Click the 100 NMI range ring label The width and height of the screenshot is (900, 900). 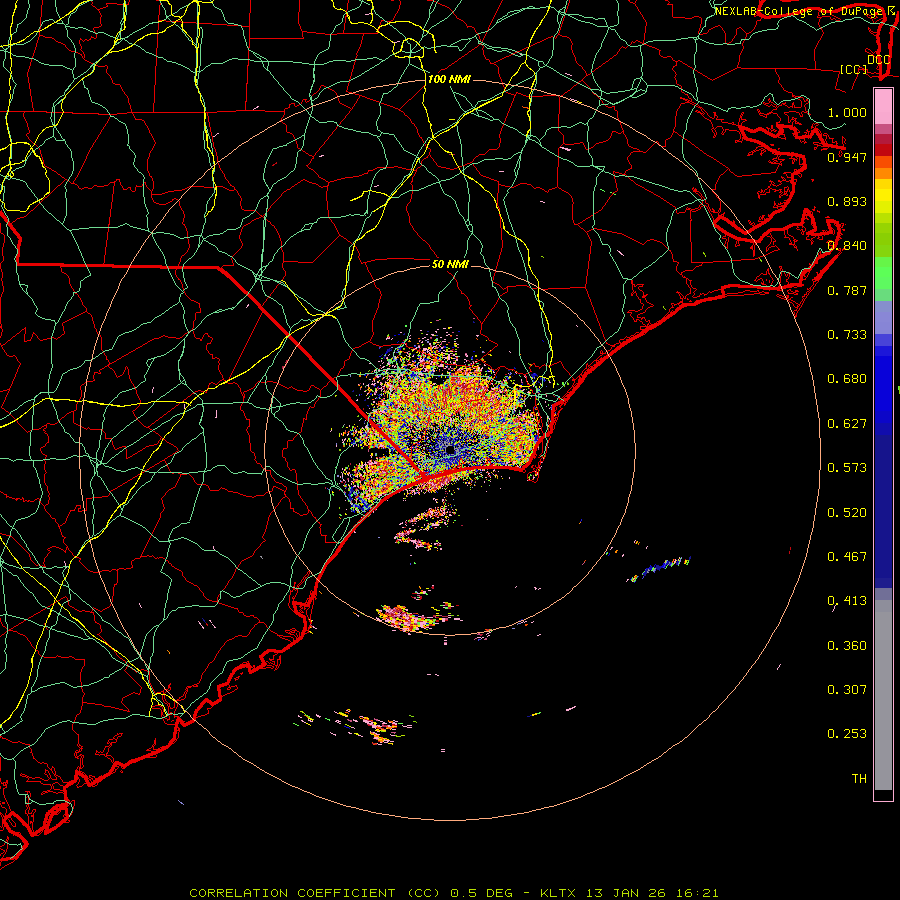pyautogui.click(x=449, y=79)
